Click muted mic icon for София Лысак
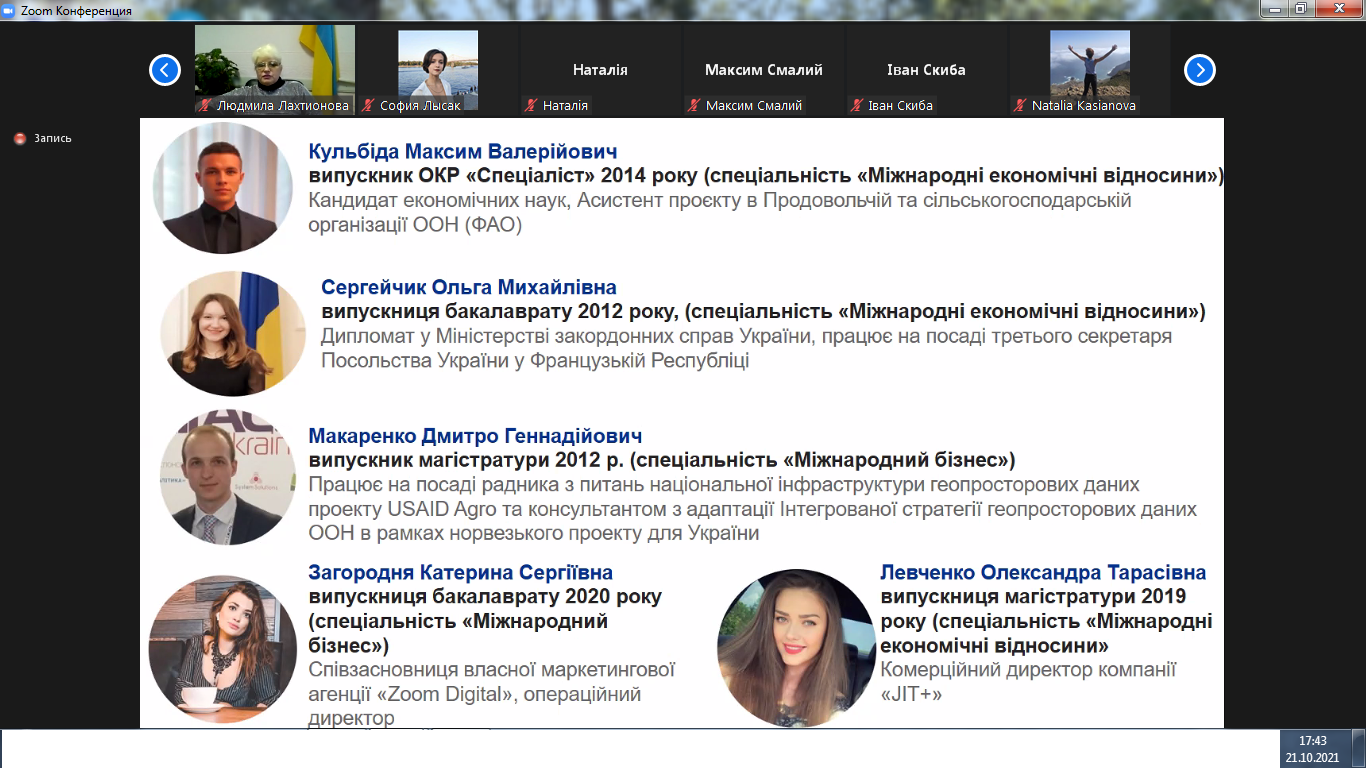Screen dimensions: 1366x768 point(368,105)
